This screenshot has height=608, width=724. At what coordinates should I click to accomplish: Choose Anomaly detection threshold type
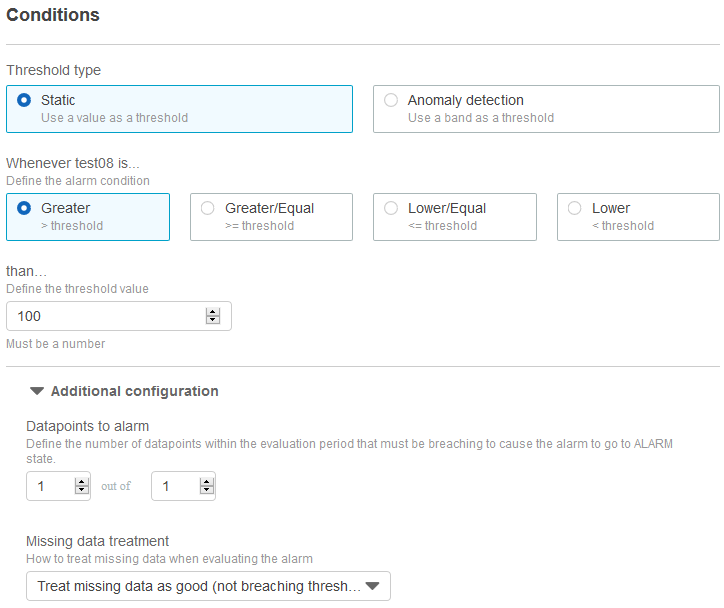(391, 100)
